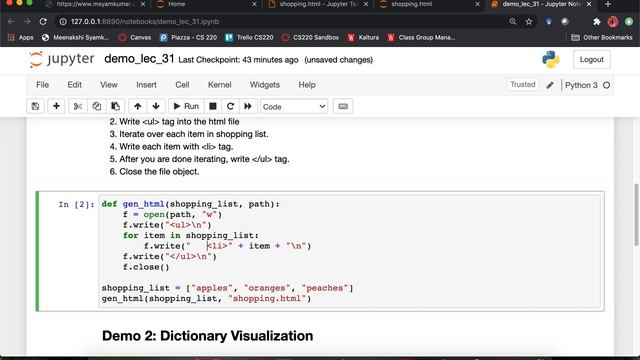The height and width of the screenshot is (360, 640).
Task: Reload the page in browser
Action: 43,22
